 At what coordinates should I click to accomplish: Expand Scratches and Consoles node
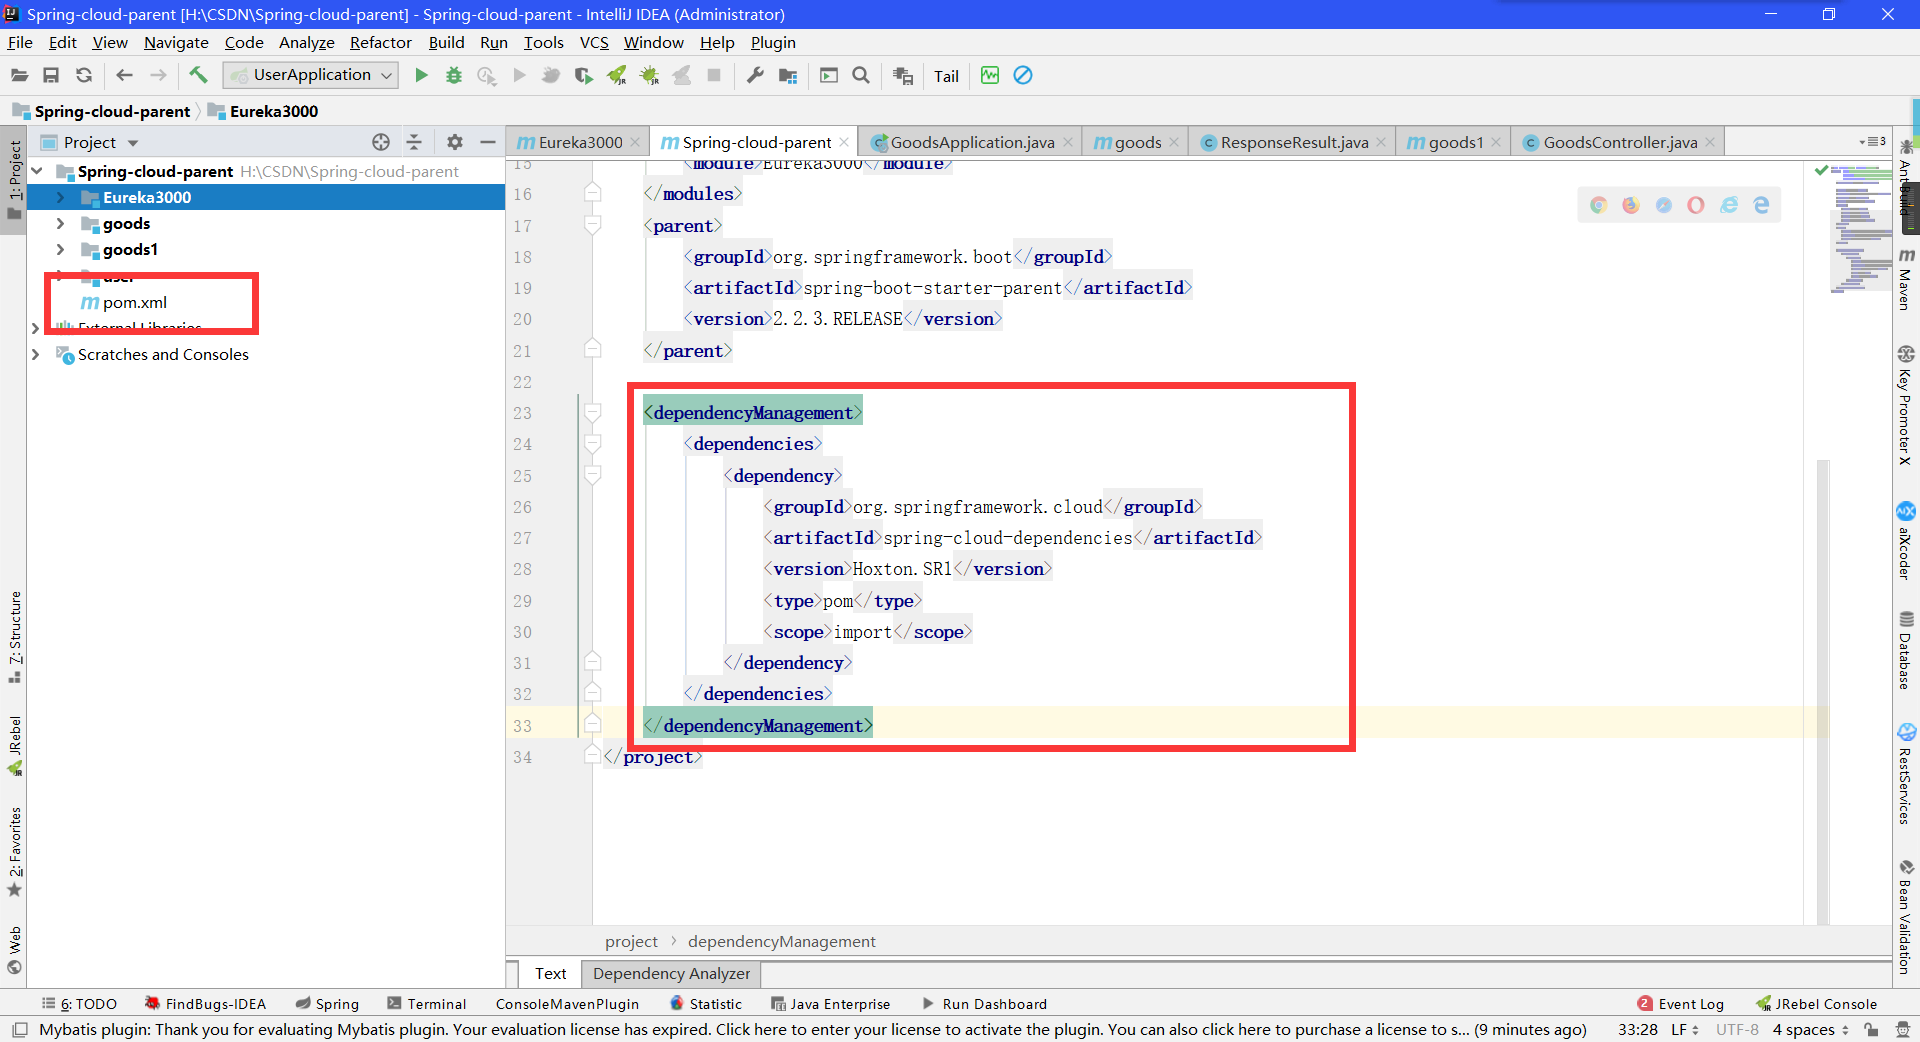(x=36, y=354)
